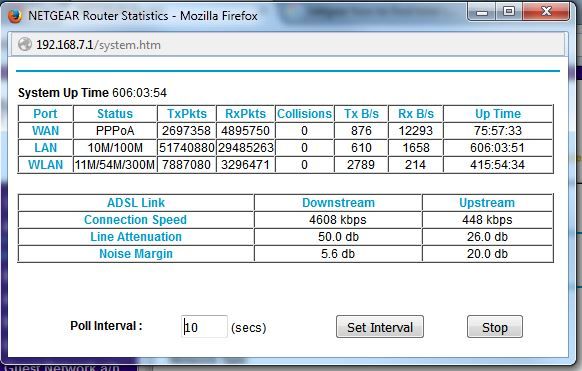Click the Tx B/s column header

click(361, 114)
